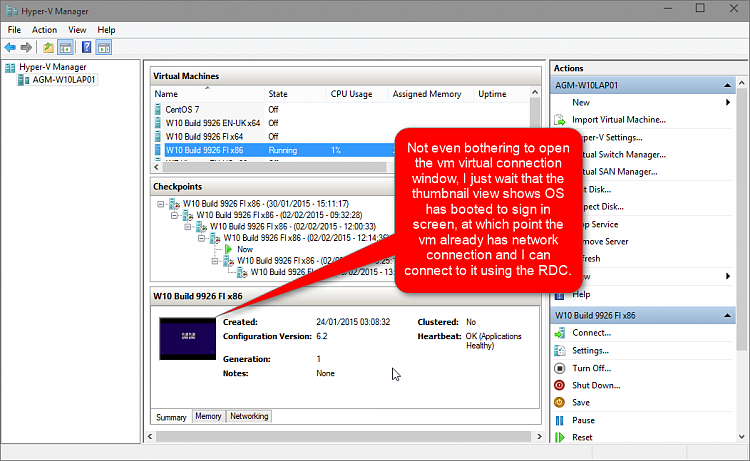Click the Connect icon in Actions
The width and height of the screenshot is (750, 461).
coord(560,333)
